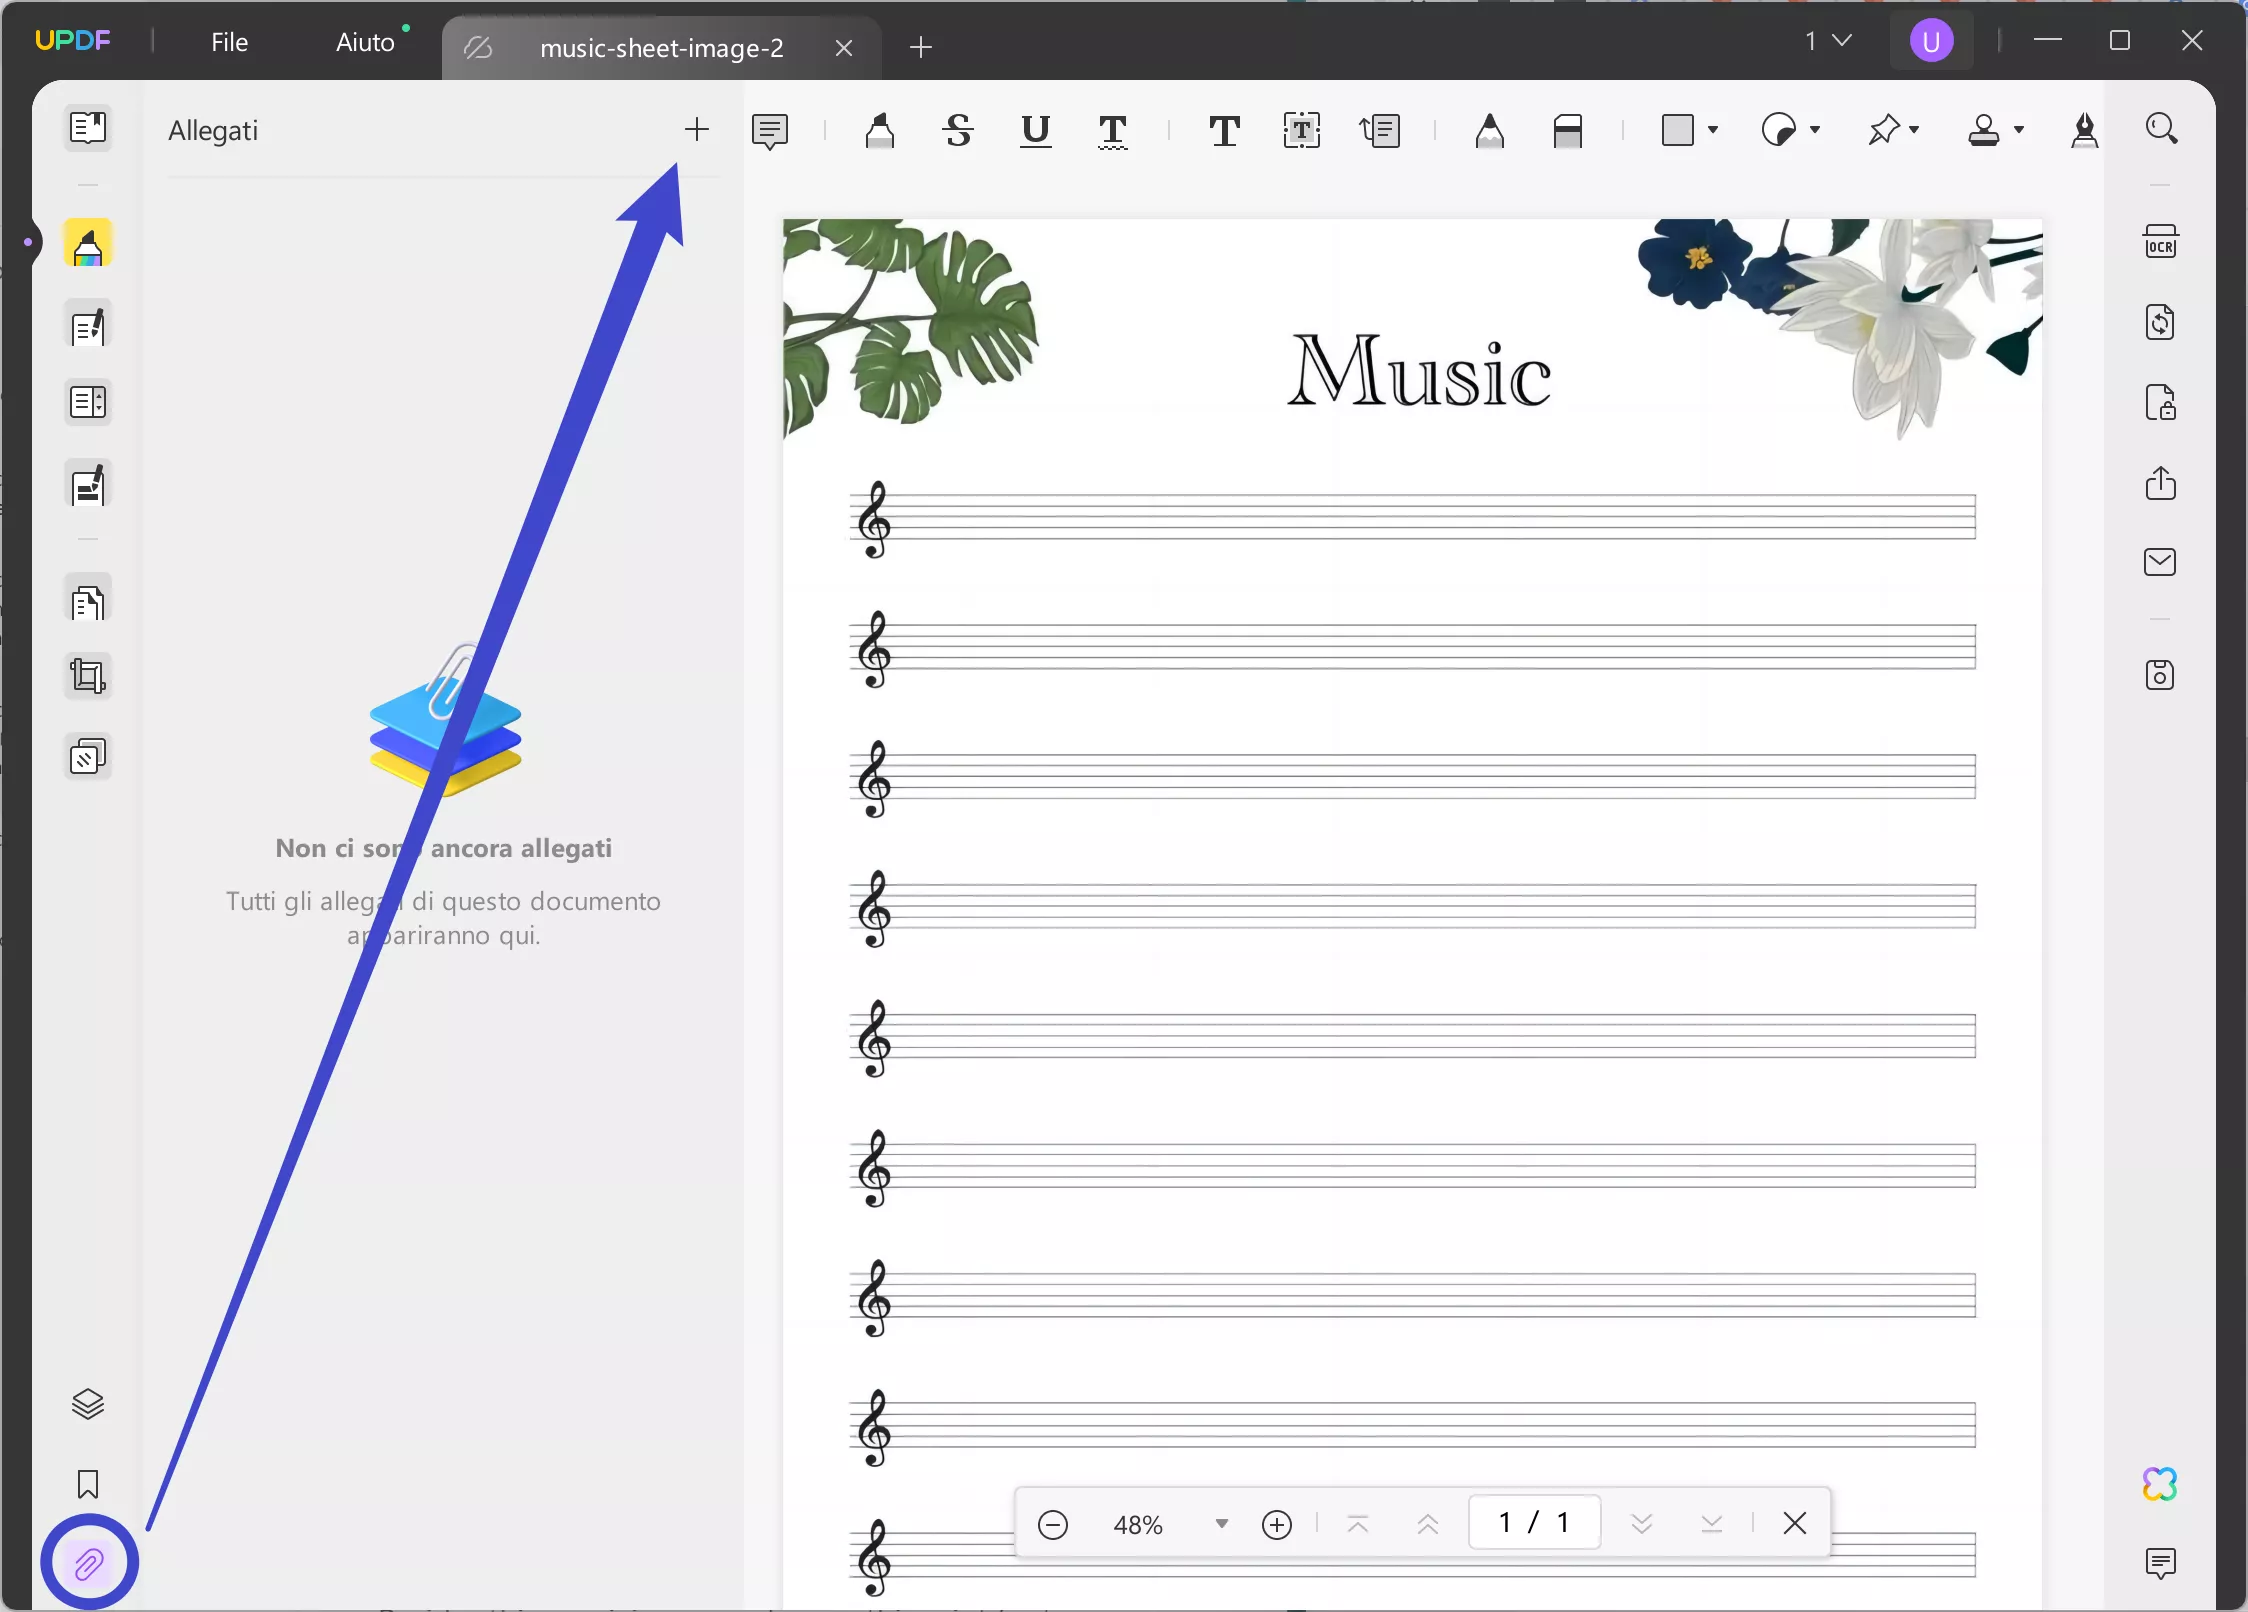Select the Rectangle shape tool
The width and height of the screenshot is (2248, 1612).
coord(1677,130)
